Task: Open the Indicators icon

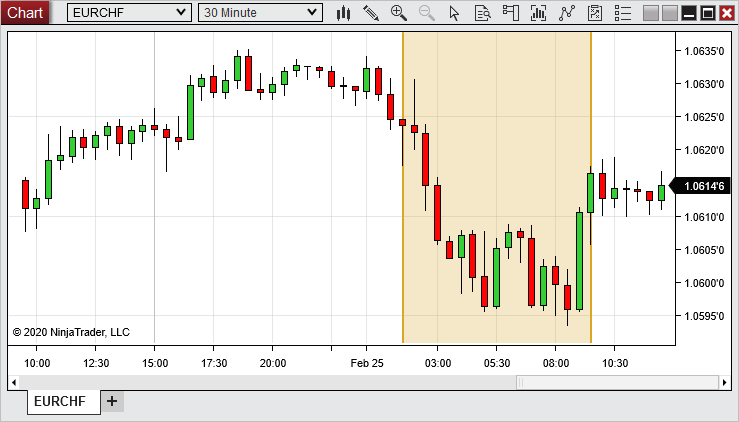Action: tap(539, 13)
